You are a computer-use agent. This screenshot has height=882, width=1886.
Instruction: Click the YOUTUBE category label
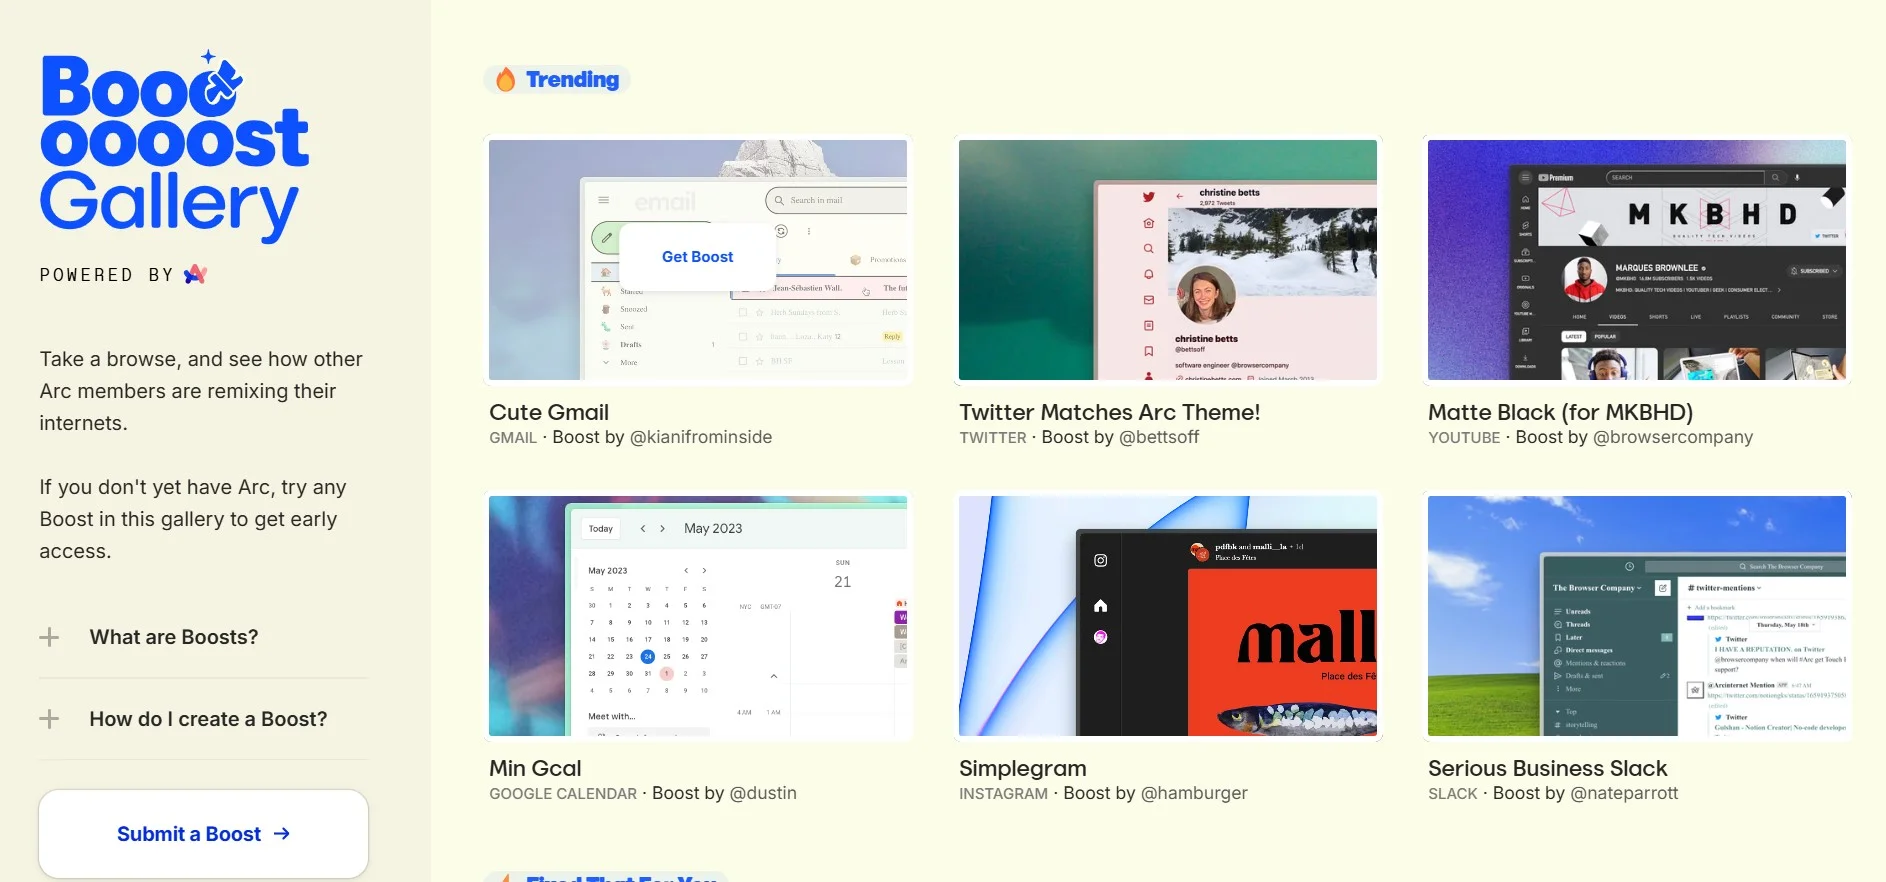pyautogui.click(x=1464, y=438)
